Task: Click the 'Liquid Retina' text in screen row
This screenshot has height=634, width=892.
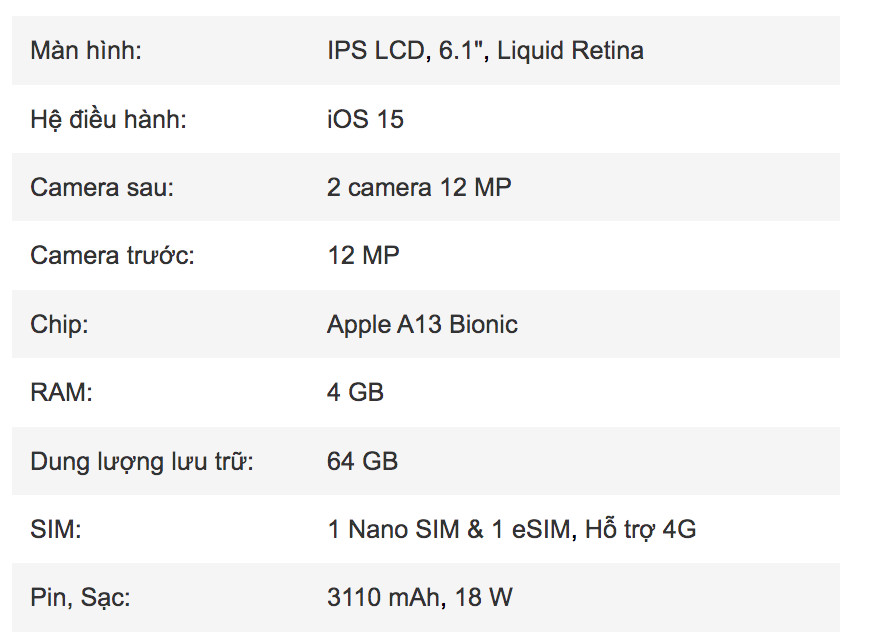Action: coord(571,51)
